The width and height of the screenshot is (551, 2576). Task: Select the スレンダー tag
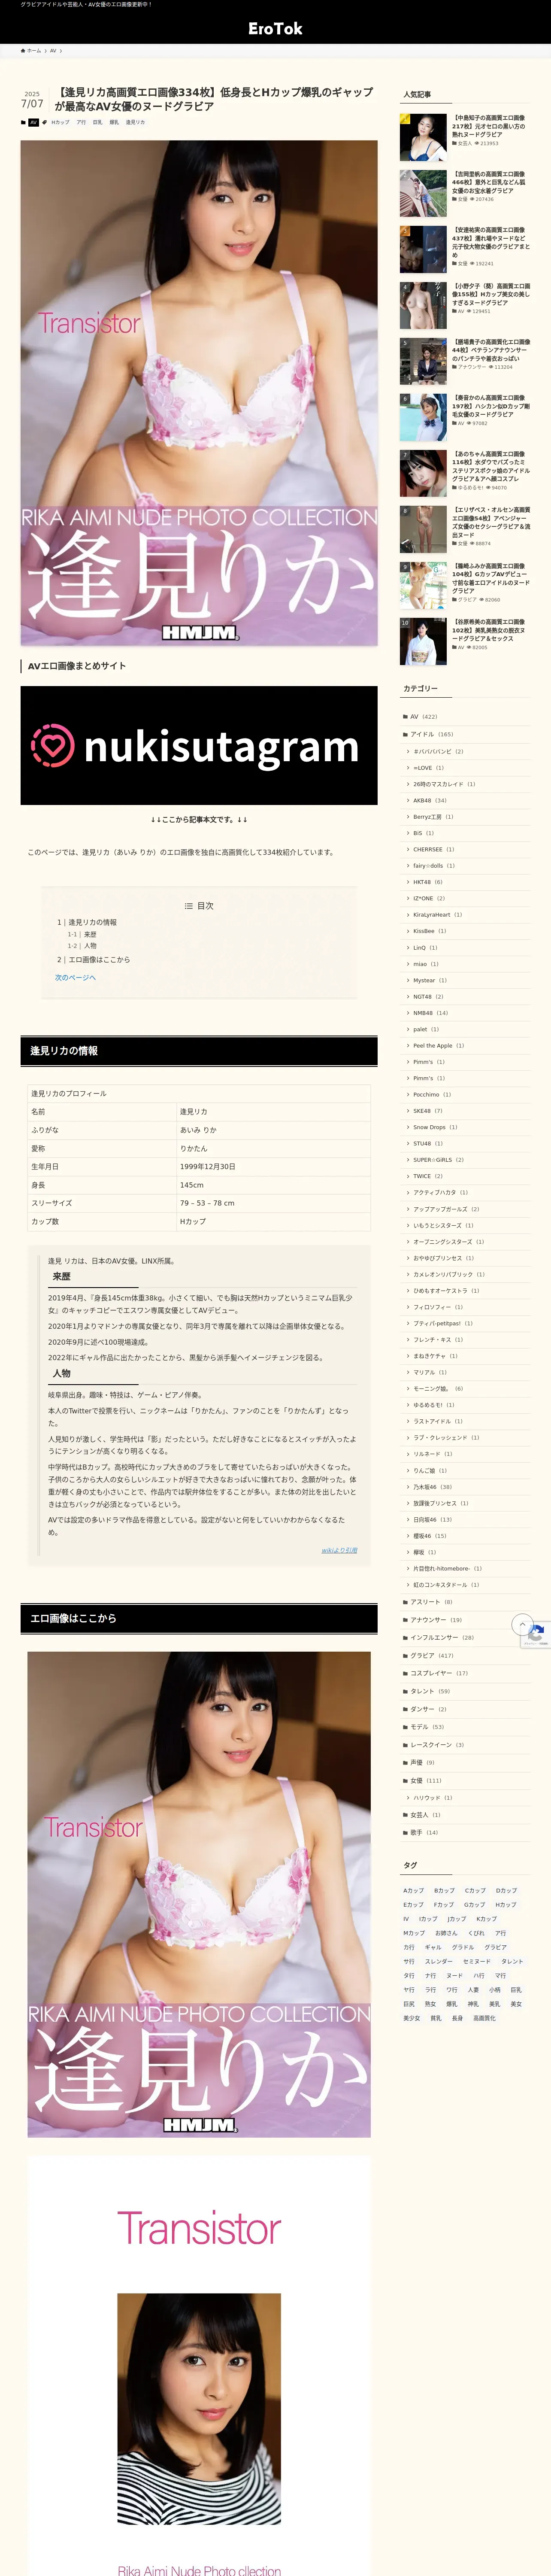[439, 1961]
